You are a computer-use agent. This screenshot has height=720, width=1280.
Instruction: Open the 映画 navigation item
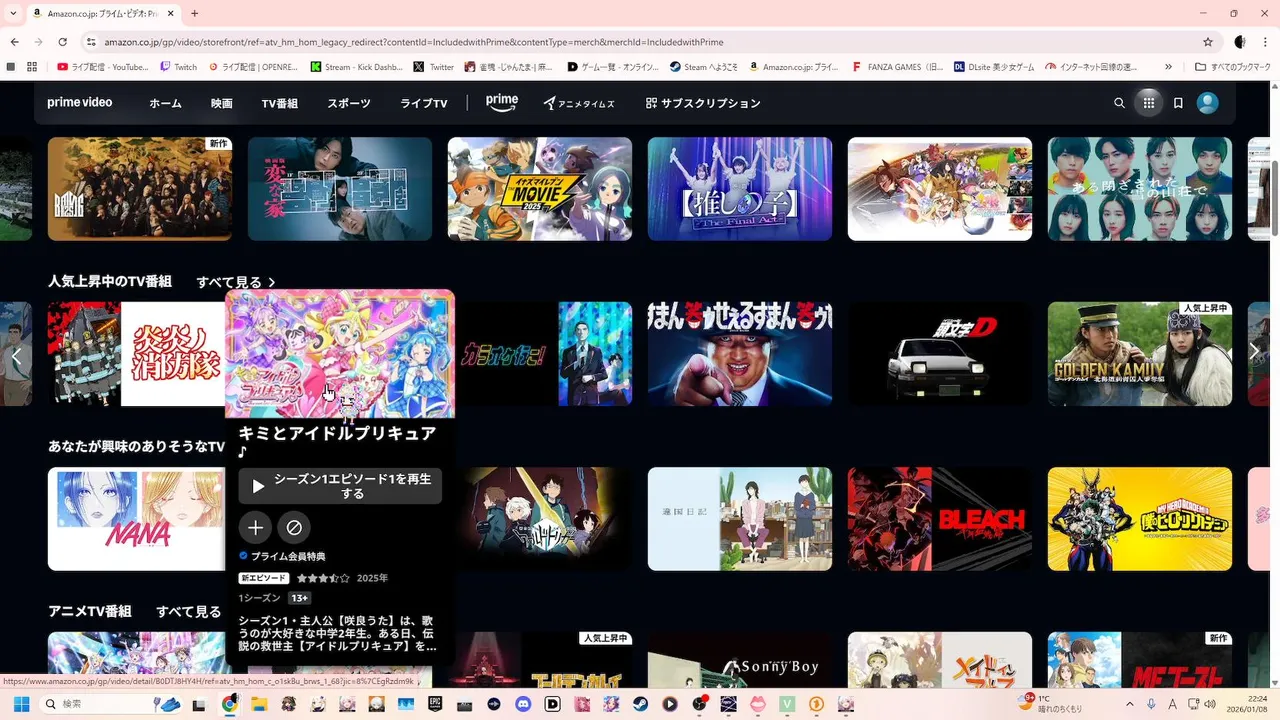tap(222, 103)
